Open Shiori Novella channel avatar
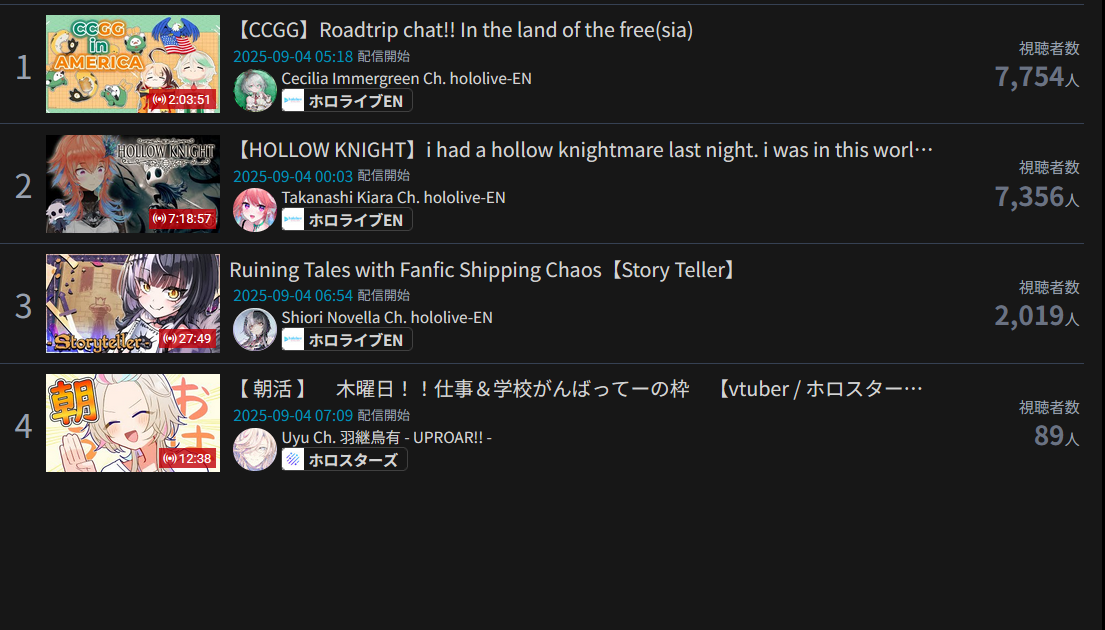Image resolution: width=1105 pixels, height=630 pixels. (x=254, y=329)
